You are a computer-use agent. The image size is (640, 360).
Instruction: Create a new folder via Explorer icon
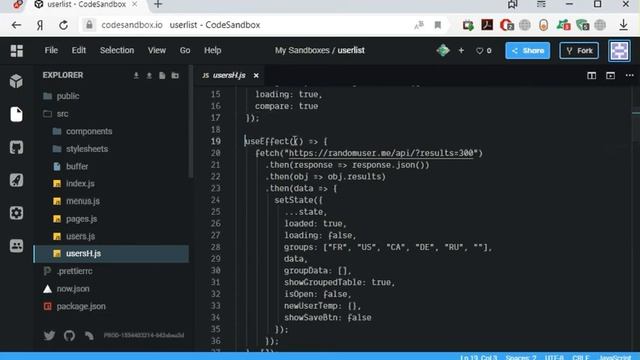pyautogui.click(x=175, y=76)
